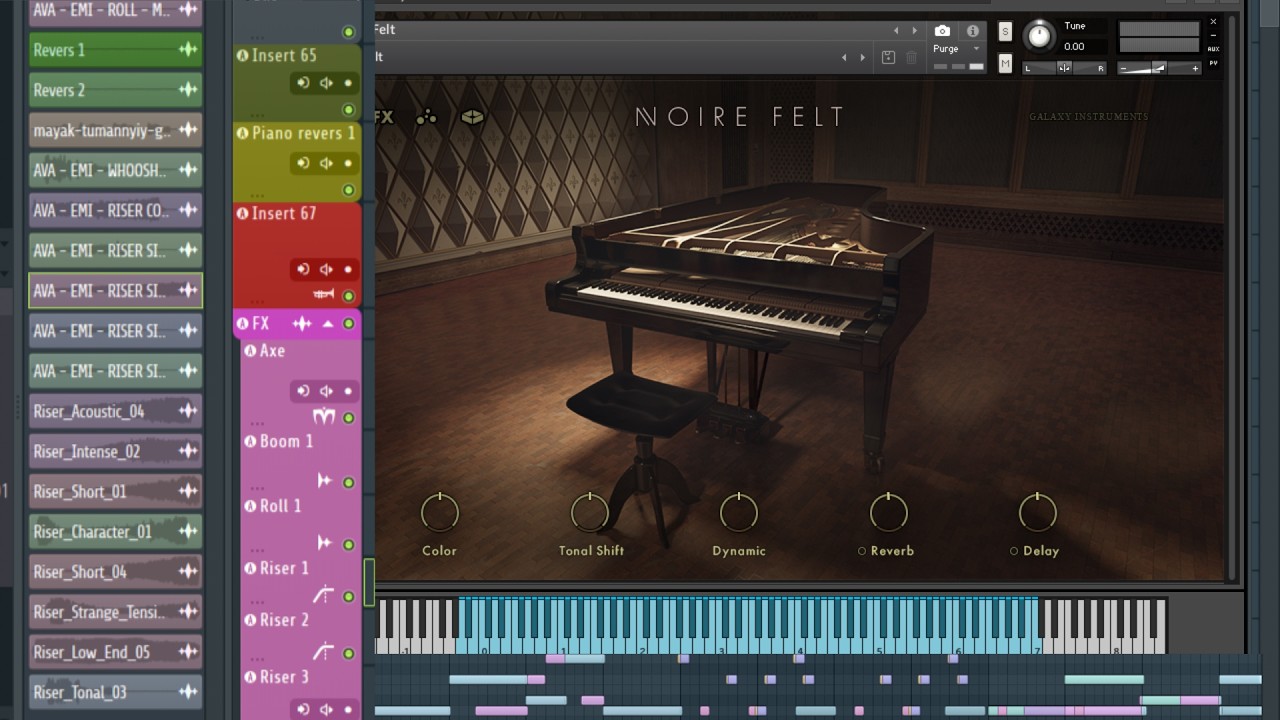Click the record dot on Insert 65
The image size is (1280, 720).
348,83
